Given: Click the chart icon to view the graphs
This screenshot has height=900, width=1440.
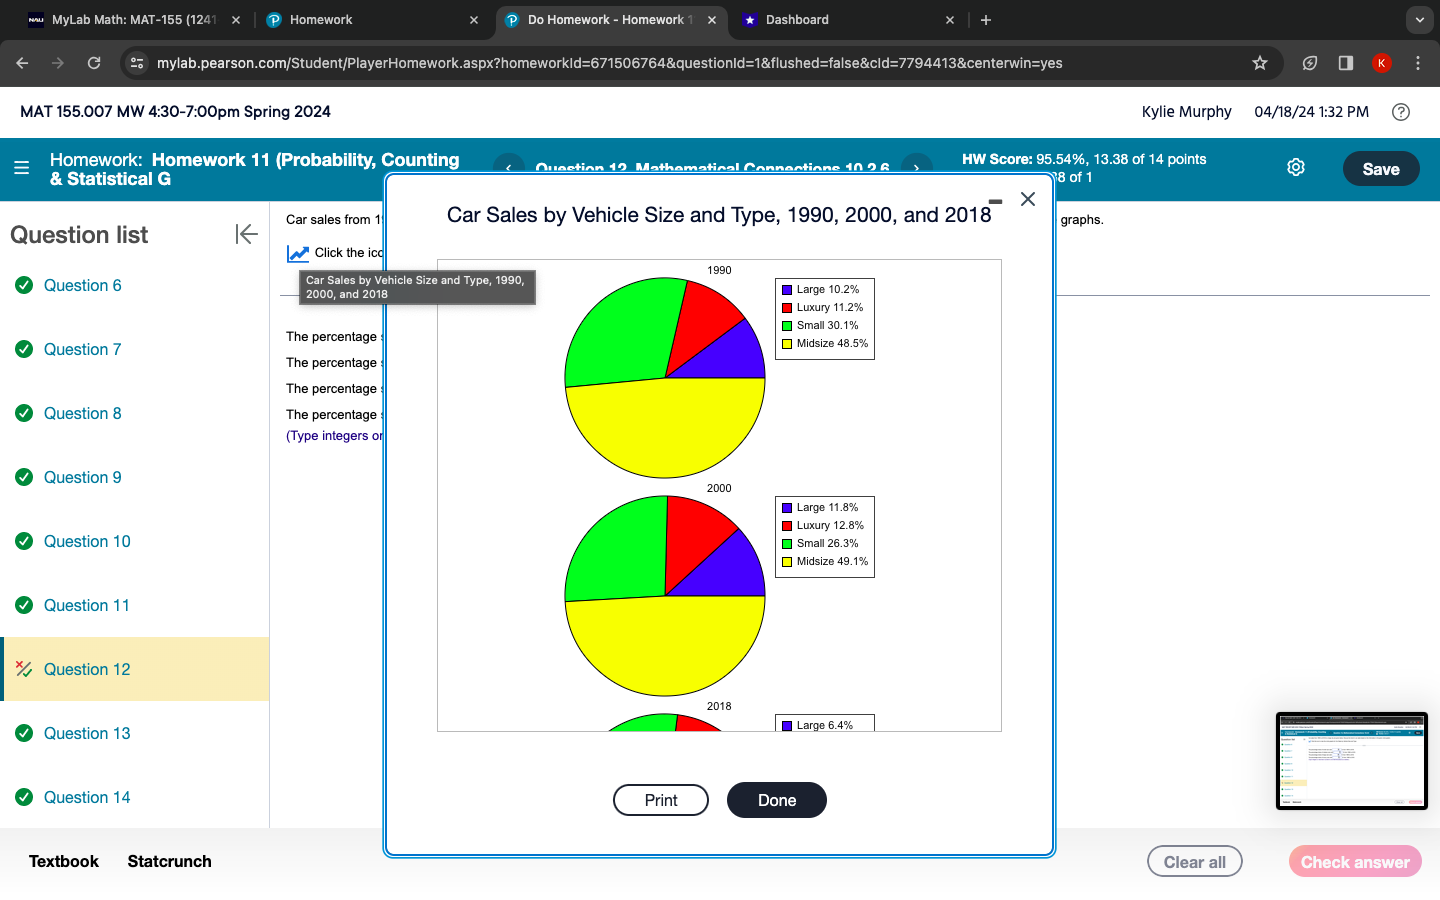Looking at the screenshot, I should 297,252.
